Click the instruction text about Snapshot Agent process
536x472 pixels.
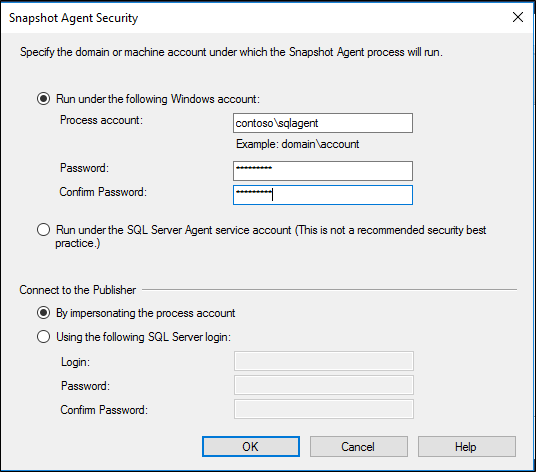(231, 52)
